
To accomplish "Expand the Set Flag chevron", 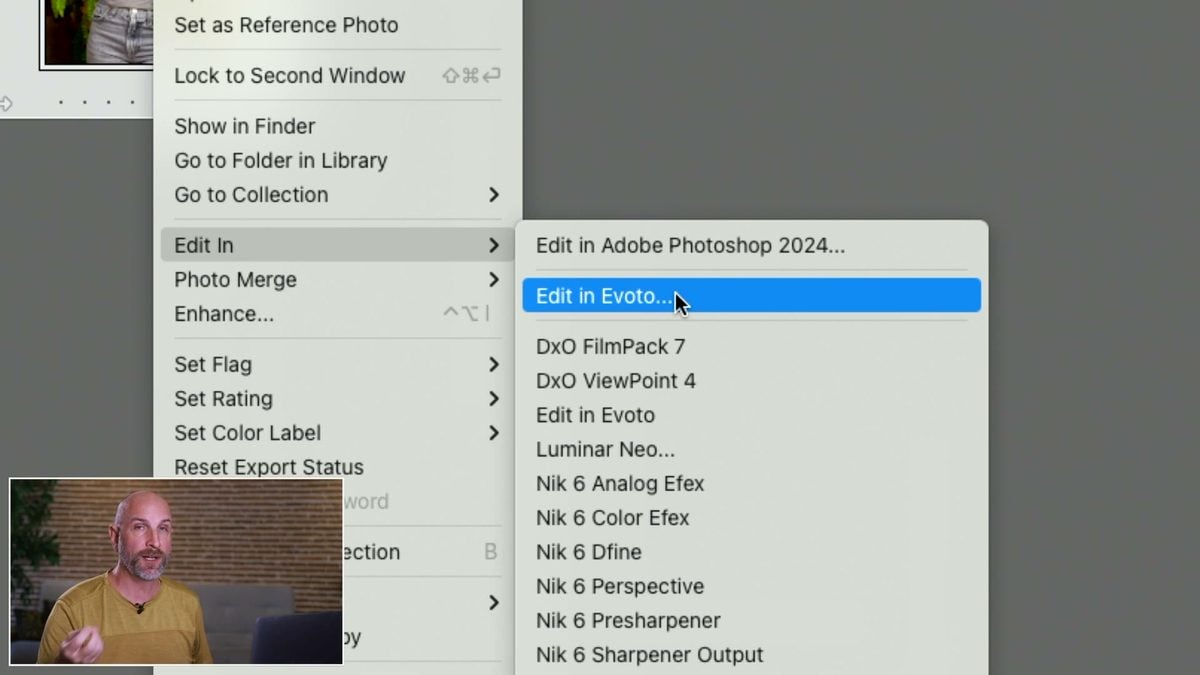I will [494, 365].
